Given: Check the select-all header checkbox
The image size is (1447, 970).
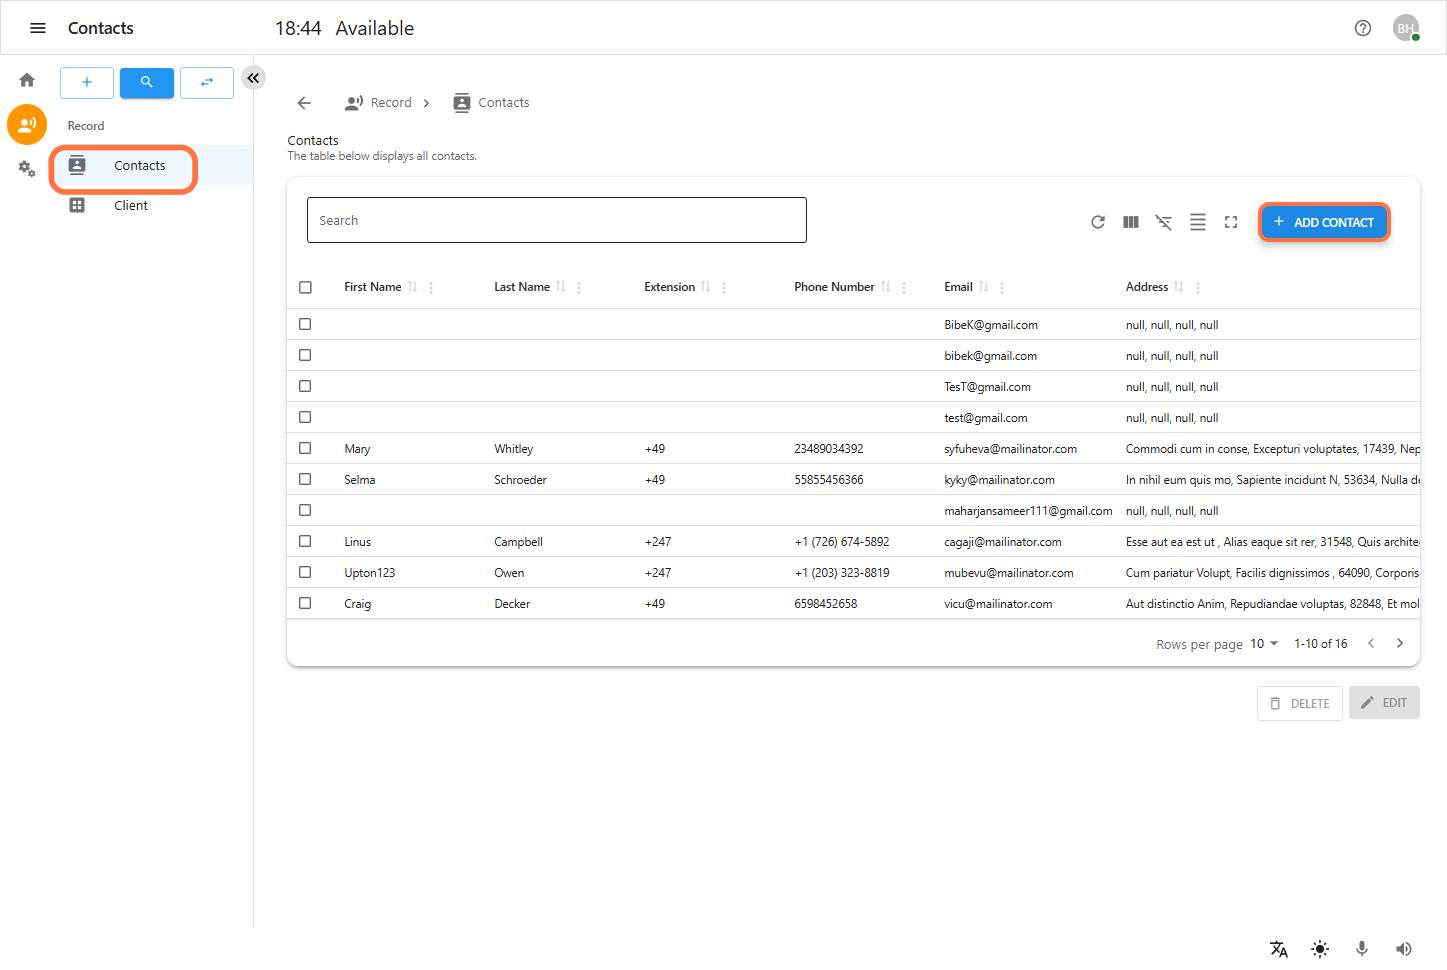Looking at the screenshot, I should (305, 287).
